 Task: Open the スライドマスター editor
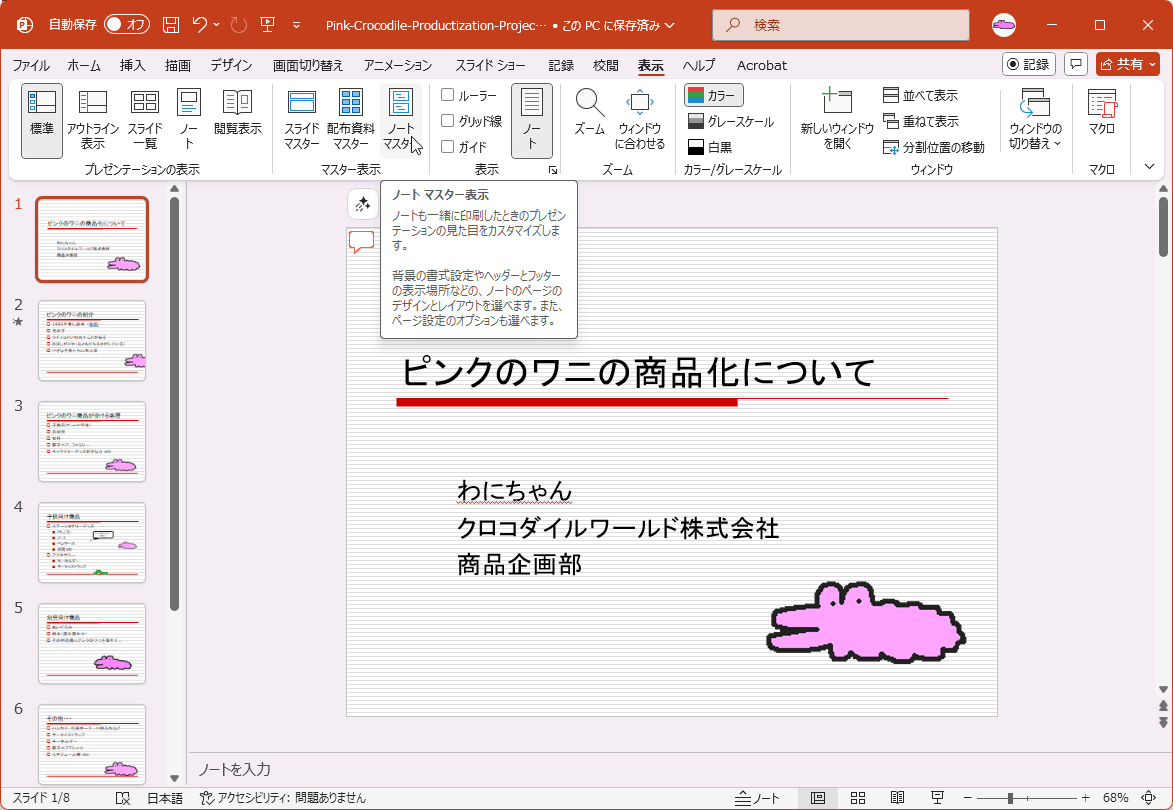coord(303,118)
